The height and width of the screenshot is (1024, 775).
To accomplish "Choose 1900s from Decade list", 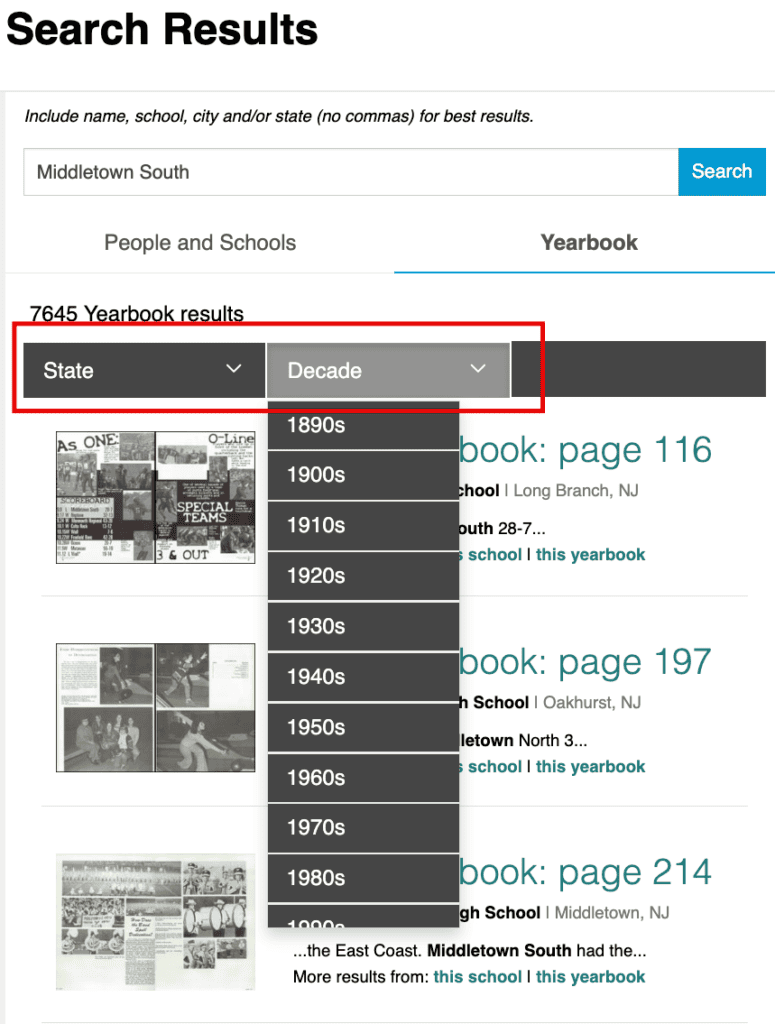I will pyautogui.click(x=363, y=475).
